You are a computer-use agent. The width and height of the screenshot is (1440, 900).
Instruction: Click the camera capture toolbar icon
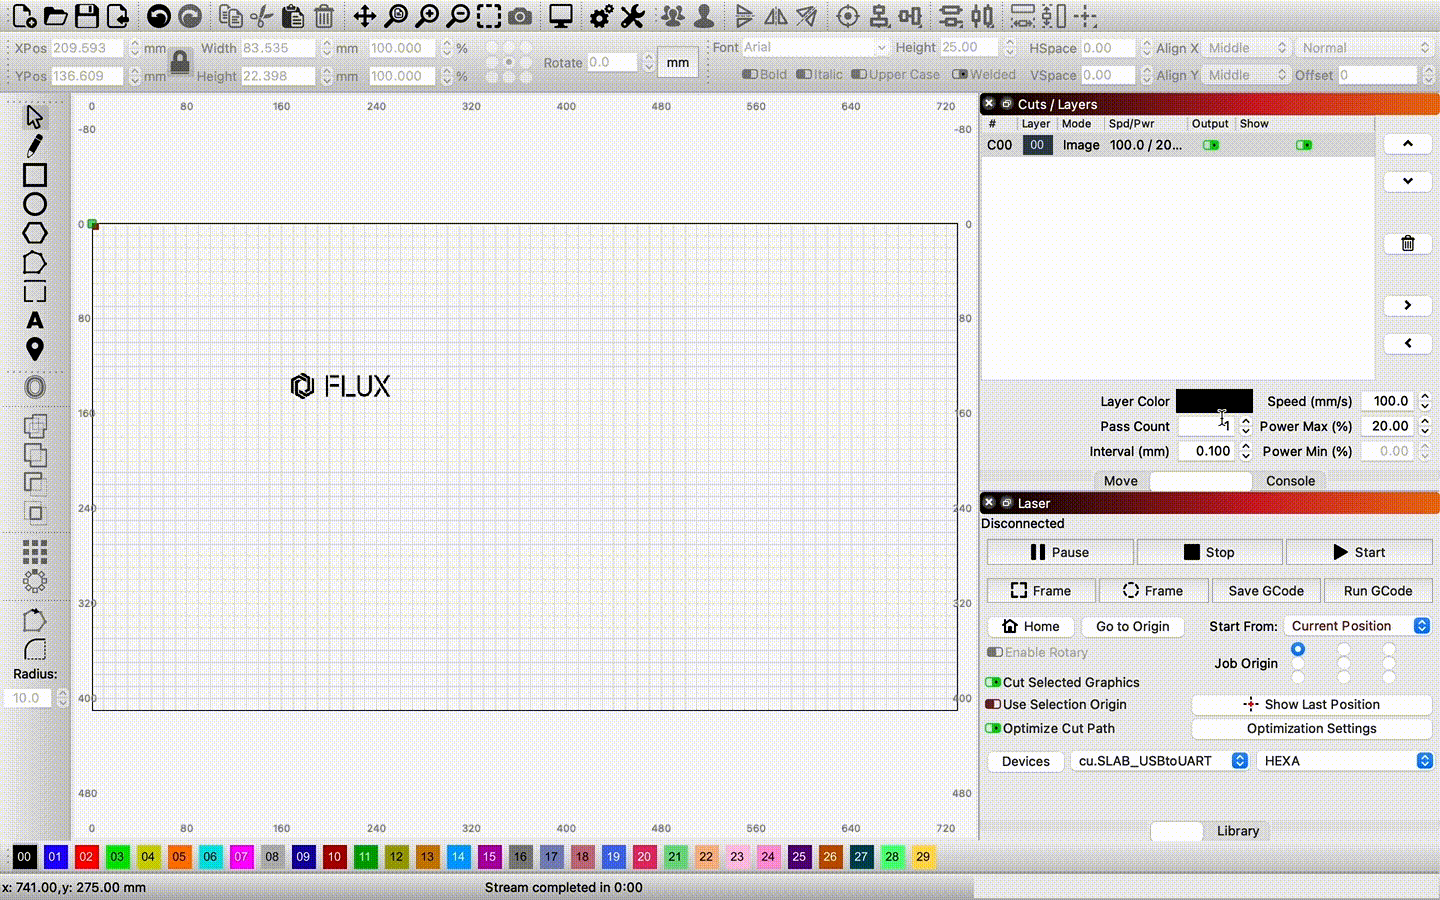520,16
